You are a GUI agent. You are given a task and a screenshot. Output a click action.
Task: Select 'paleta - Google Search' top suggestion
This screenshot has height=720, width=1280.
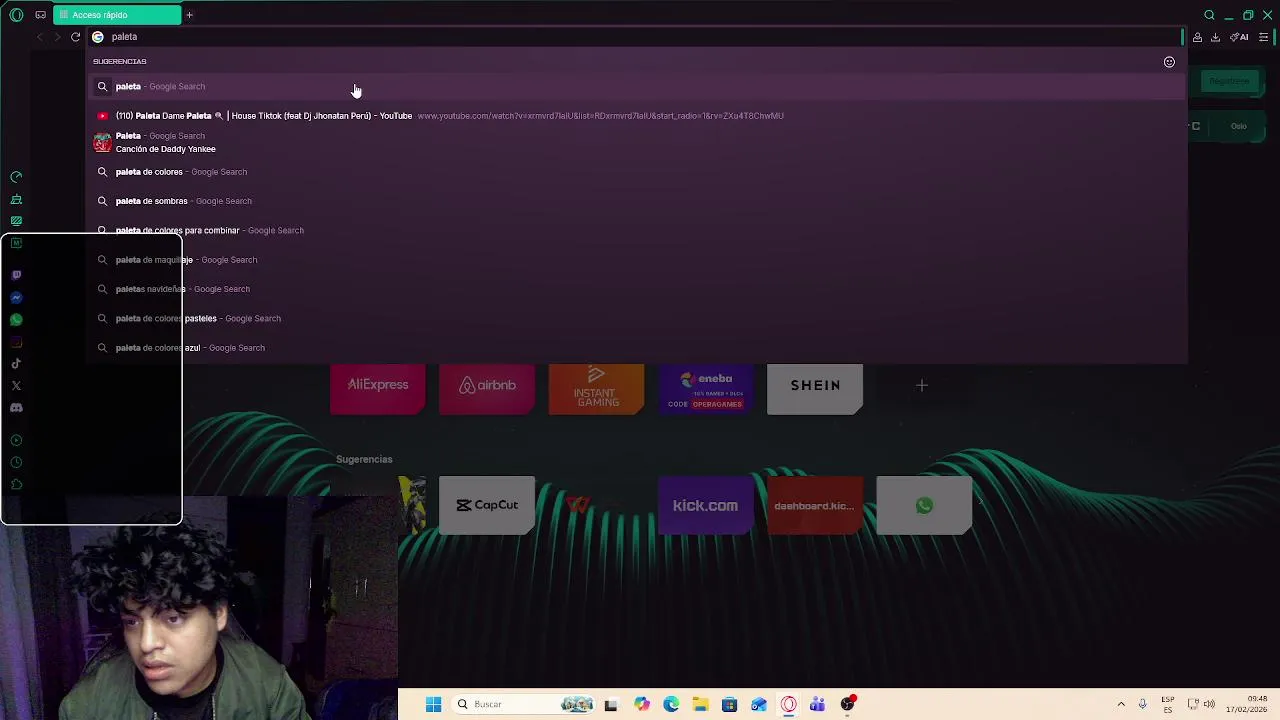coord(637,87)
